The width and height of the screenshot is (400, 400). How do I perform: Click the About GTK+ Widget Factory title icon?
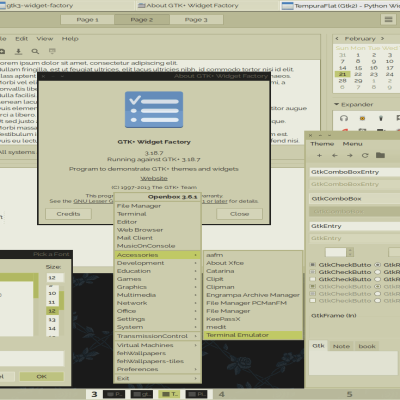coord(142,5)
